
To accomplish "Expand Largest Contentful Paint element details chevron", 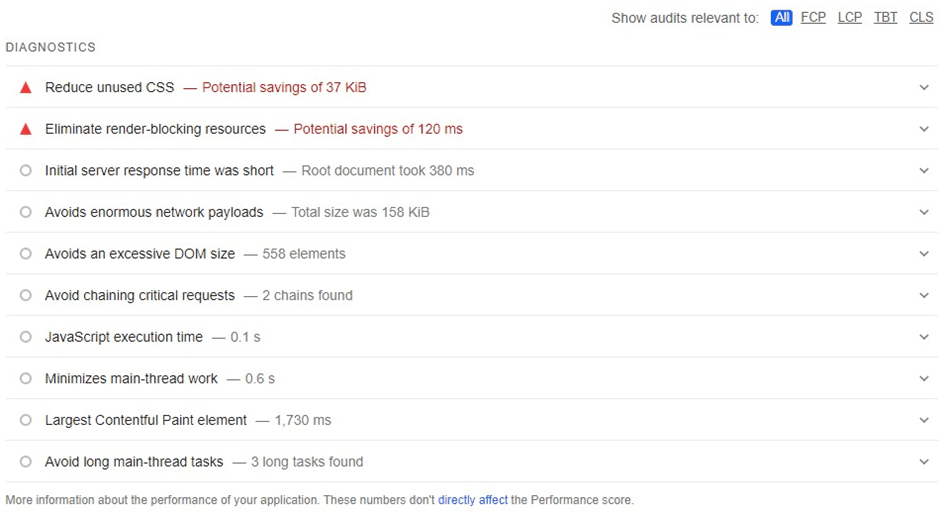I will pos(924,420).
